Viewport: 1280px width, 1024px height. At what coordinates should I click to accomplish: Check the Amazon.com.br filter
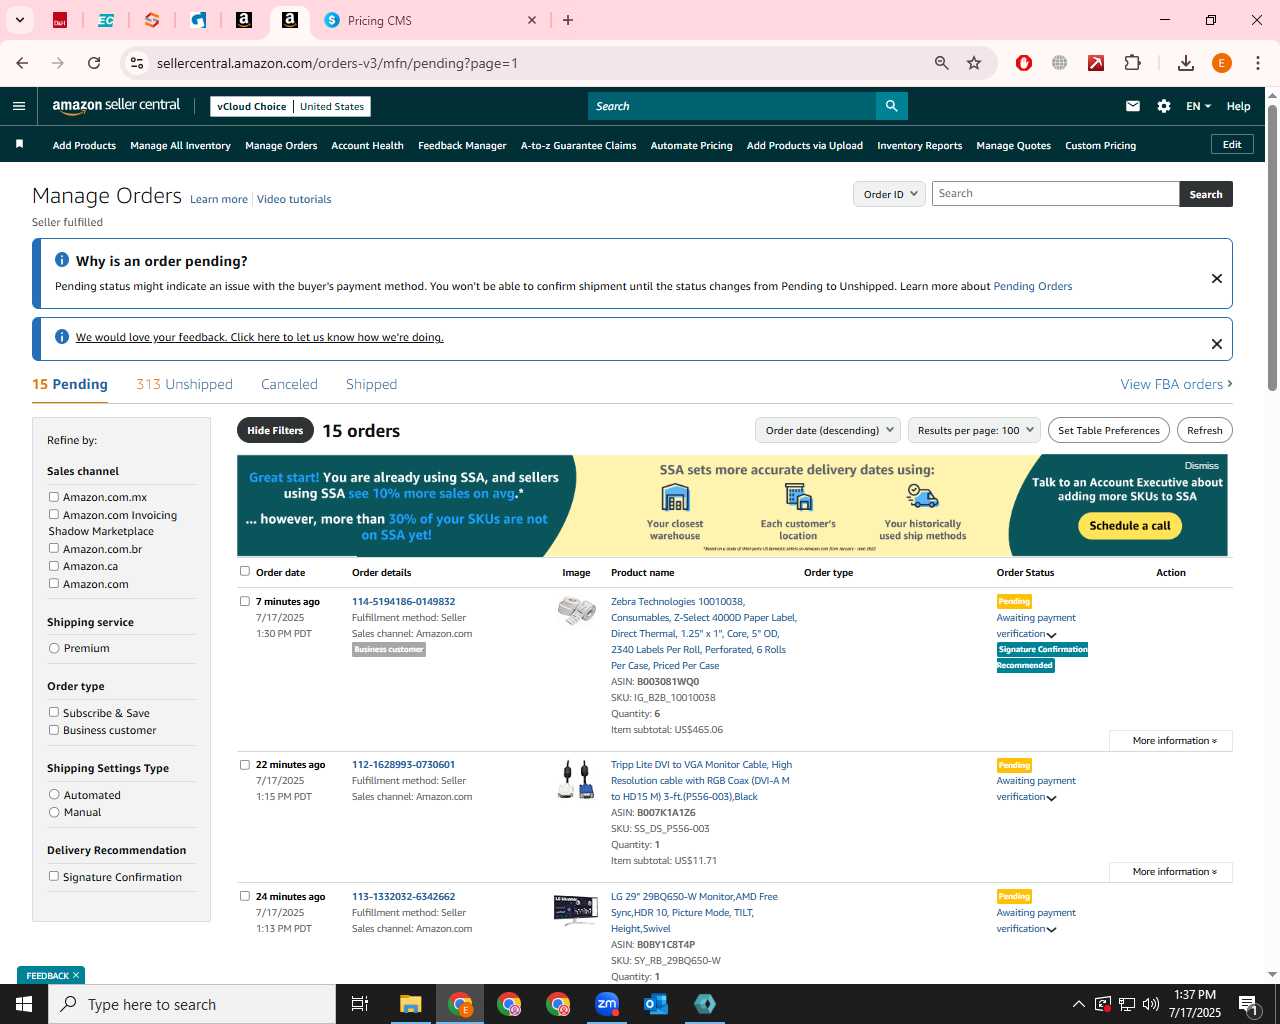pos(54,548)
